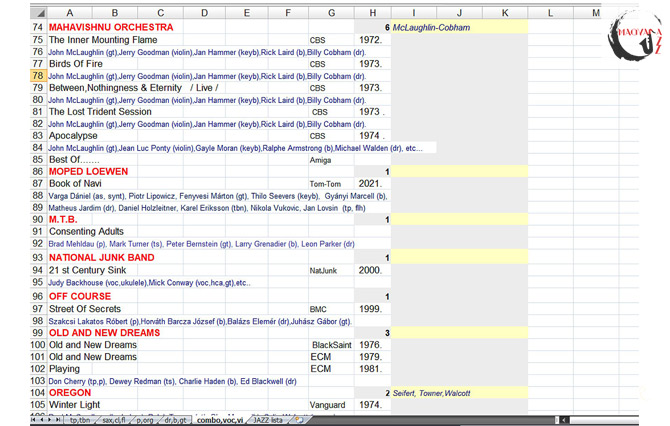The width and height of the screenshot is (670, 426).
Task: Click the Book of Navi cell
Action: pos(75,183)
